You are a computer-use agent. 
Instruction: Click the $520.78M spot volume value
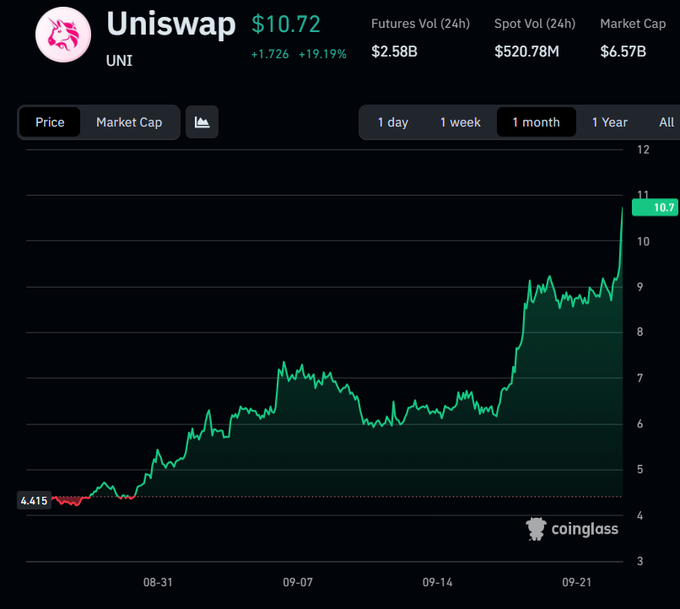(527, 52)
